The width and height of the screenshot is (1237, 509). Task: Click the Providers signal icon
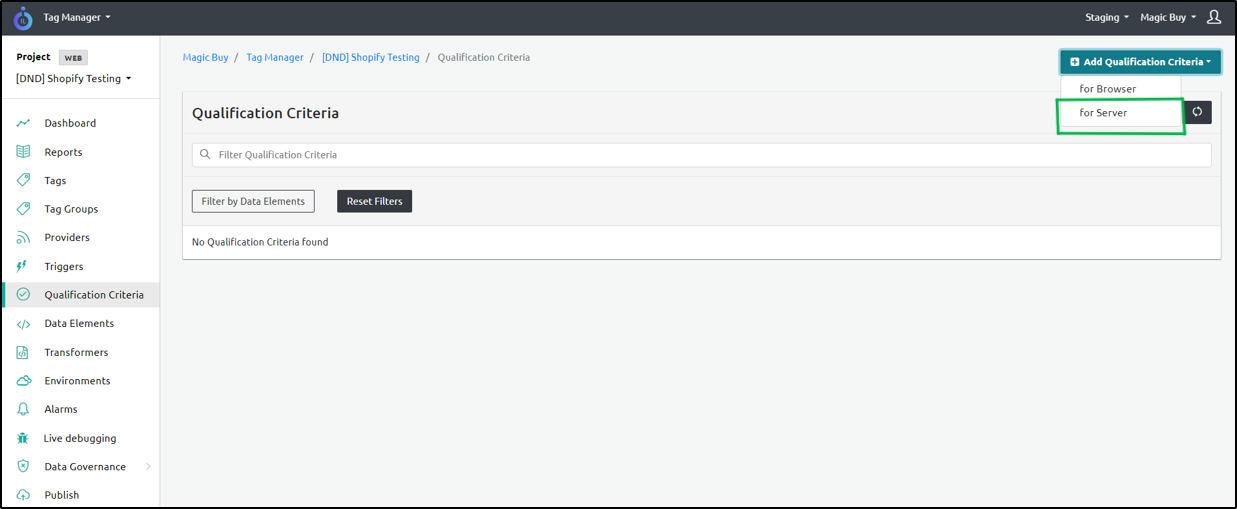23,238
